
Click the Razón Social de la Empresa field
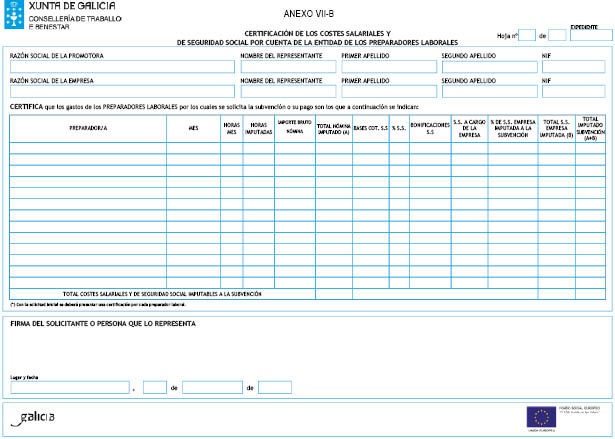click(121, 91)
